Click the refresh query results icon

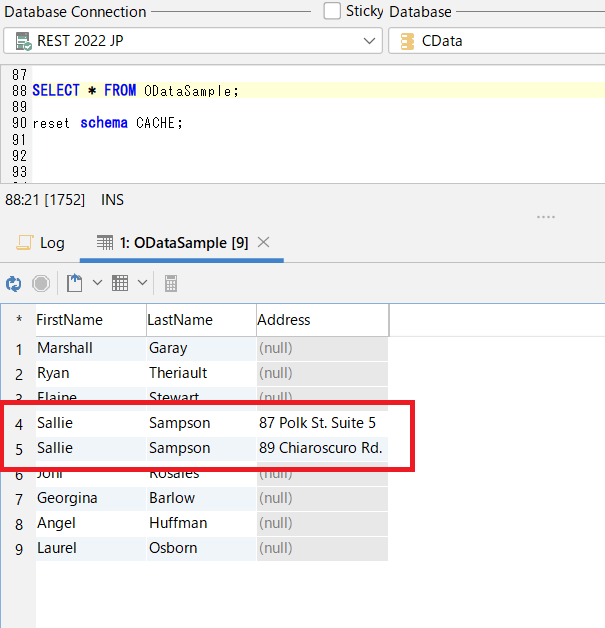point(14,284)
